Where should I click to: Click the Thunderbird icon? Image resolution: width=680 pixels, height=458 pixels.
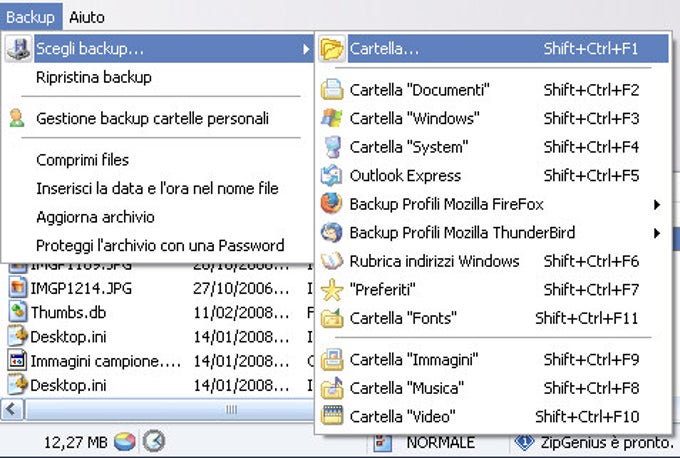[x=332, y=232]
